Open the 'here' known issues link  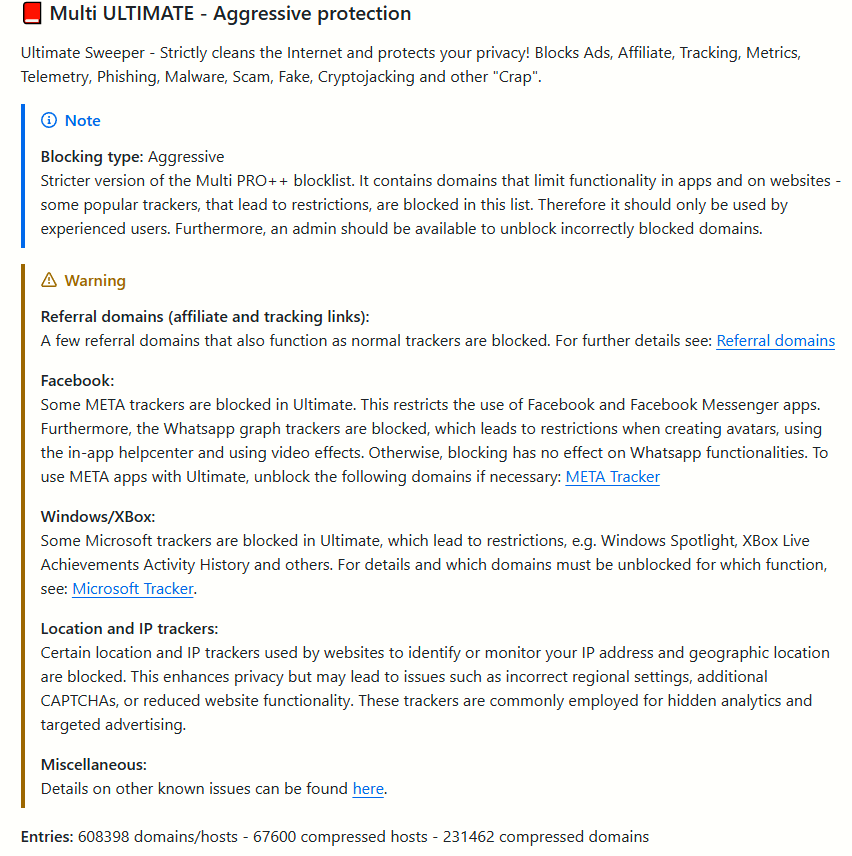[368, 788]
